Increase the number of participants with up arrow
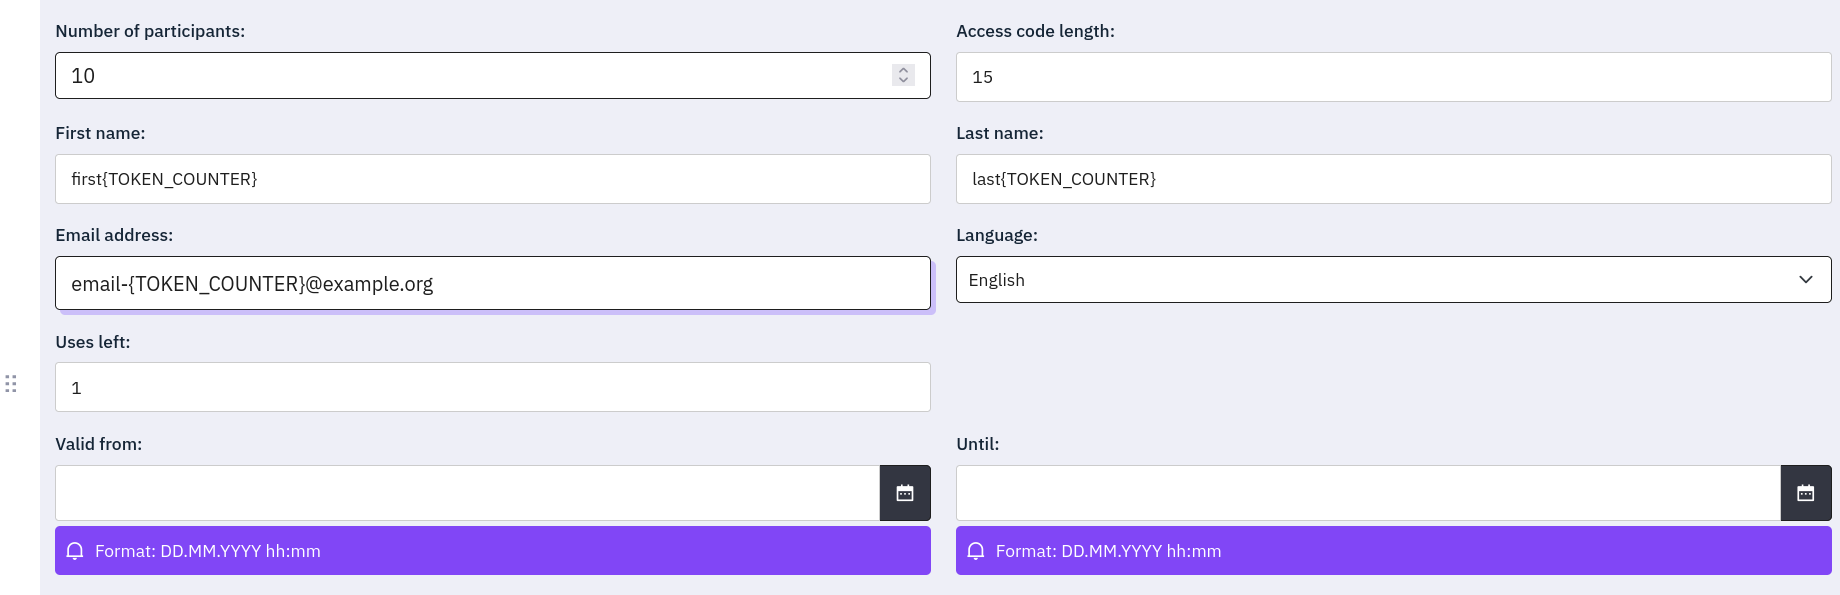The image size is (1840, 595). click(x=903, y=70)
